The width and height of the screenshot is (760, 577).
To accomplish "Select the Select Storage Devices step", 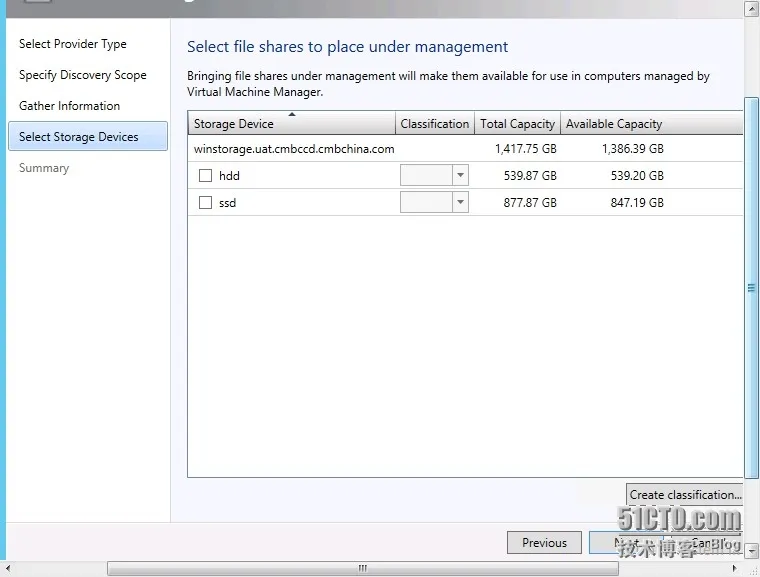I will [x=88, y=136].
